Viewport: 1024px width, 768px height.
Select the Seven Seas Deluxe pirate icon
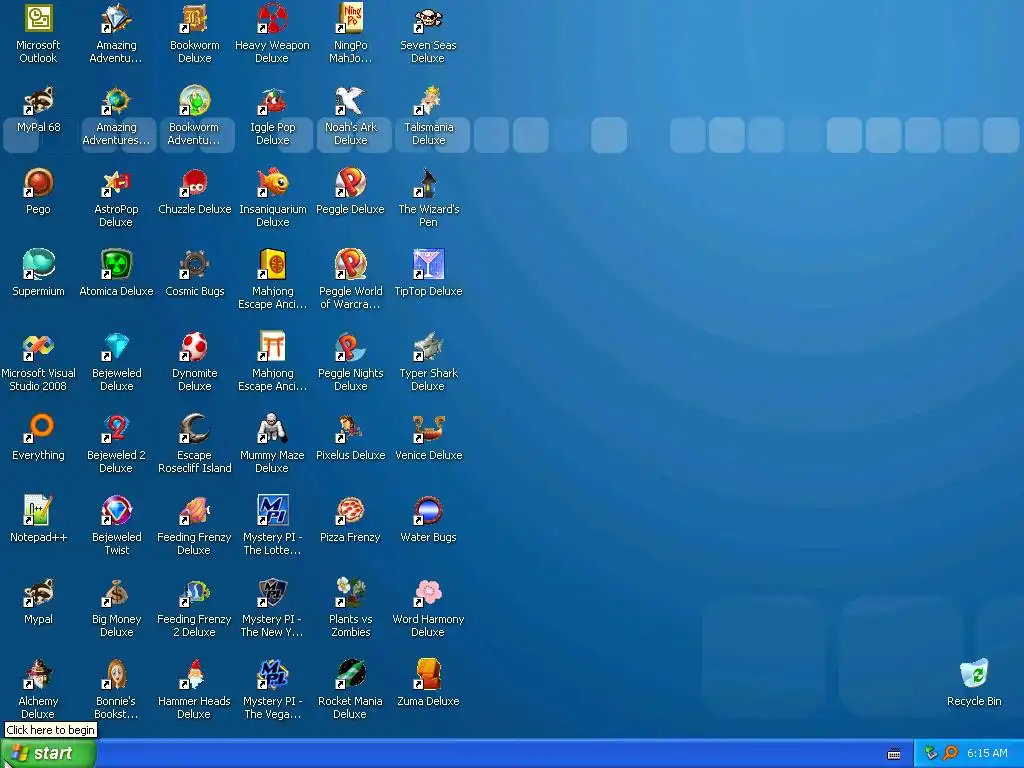pyautogui.click(x=428, y=18)
